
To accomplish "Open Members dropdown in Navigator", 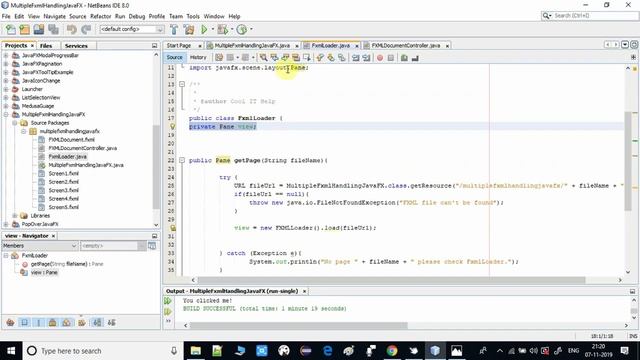I will (x=40, y=246).
